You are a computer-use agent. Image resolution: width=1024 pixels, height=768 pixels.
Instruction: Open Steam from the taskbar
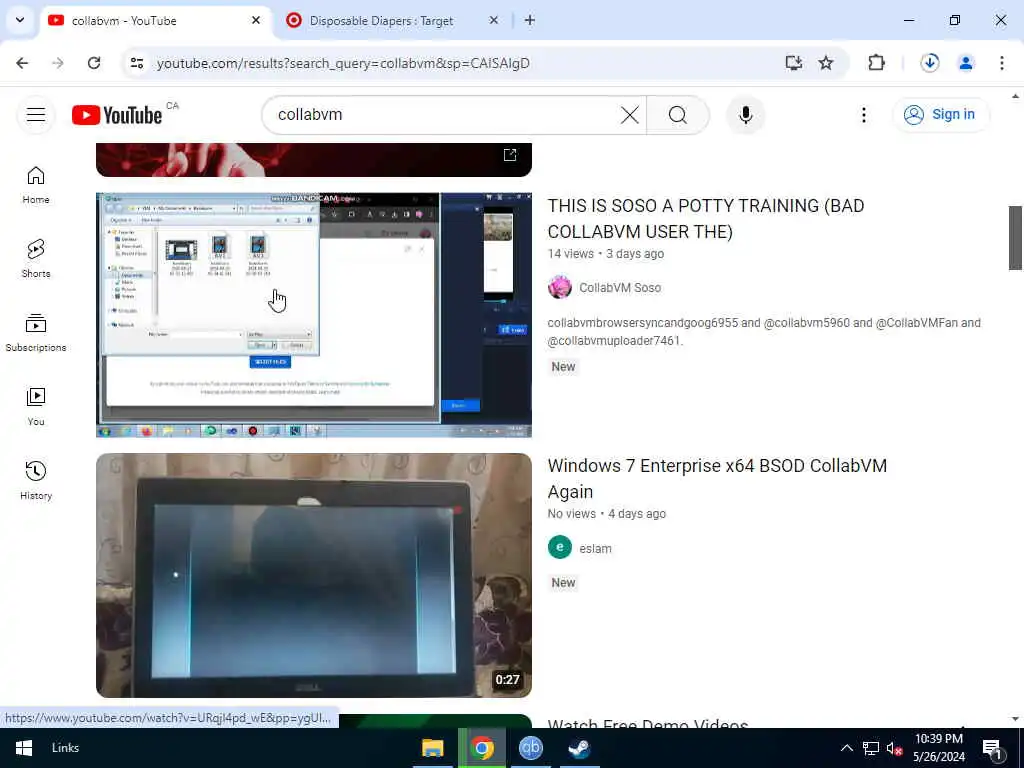coord(579,748)
